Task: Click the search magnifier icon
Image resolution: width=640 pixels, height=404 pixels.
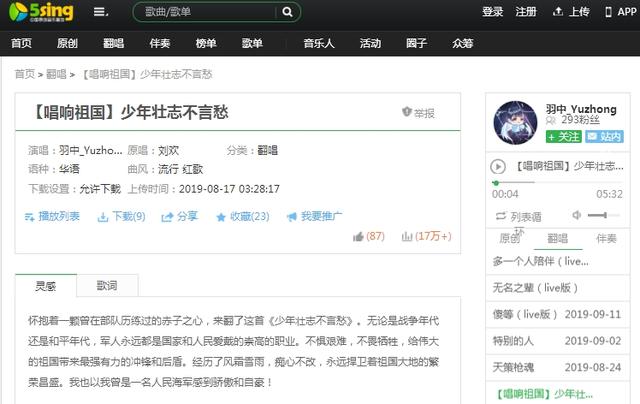Action: (x=287, y=13)
